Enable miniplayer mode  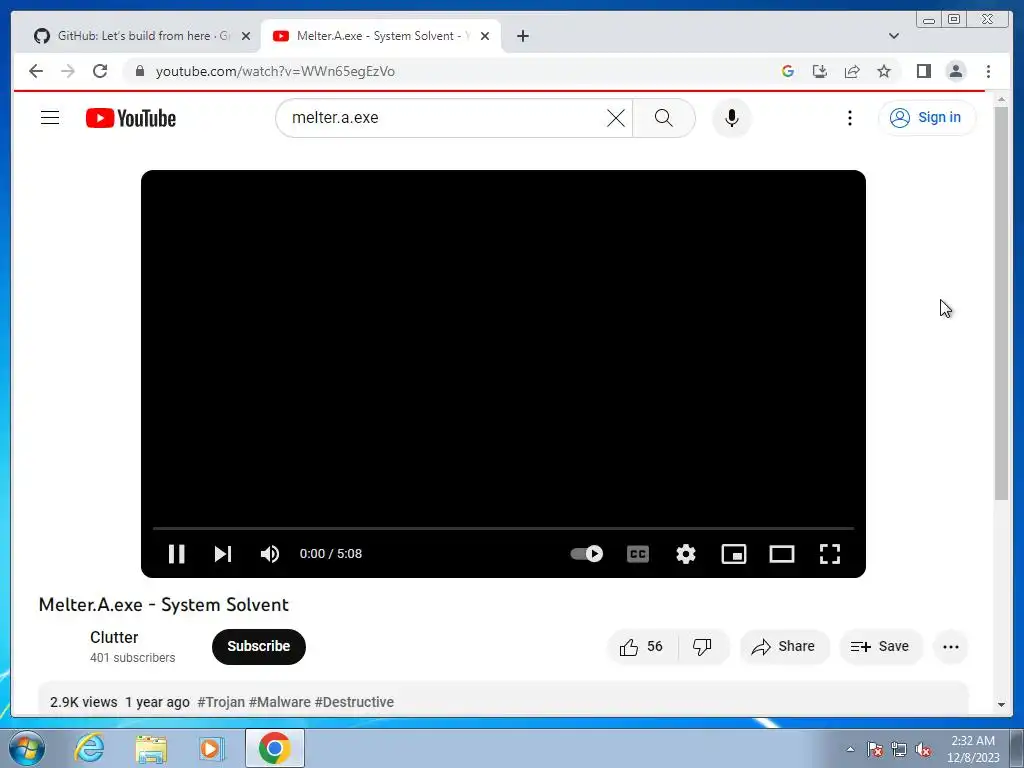733,554
